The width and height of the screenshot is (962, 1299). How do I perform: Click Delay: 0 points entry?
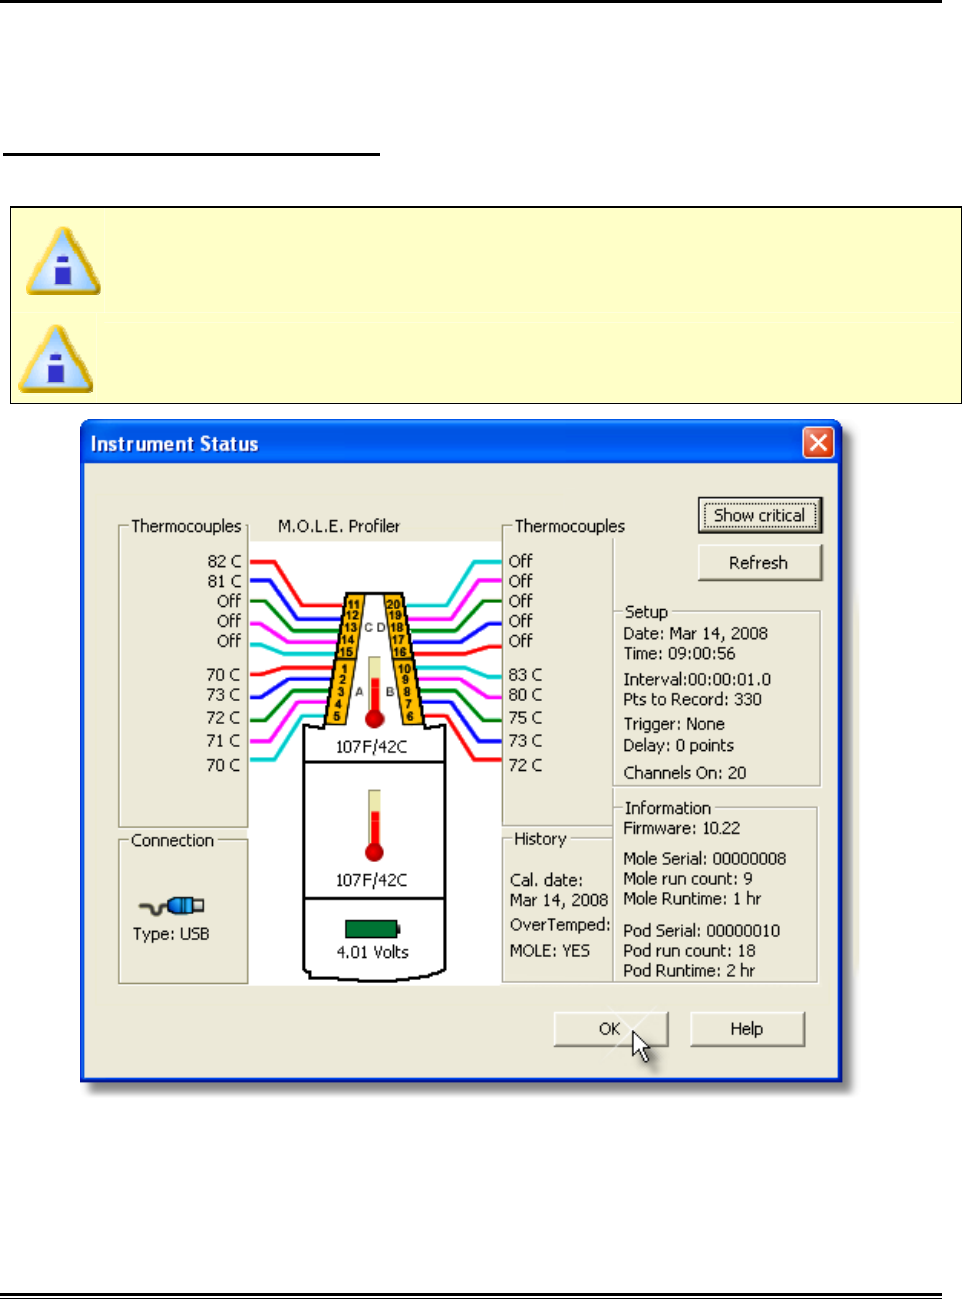(679, 745)
